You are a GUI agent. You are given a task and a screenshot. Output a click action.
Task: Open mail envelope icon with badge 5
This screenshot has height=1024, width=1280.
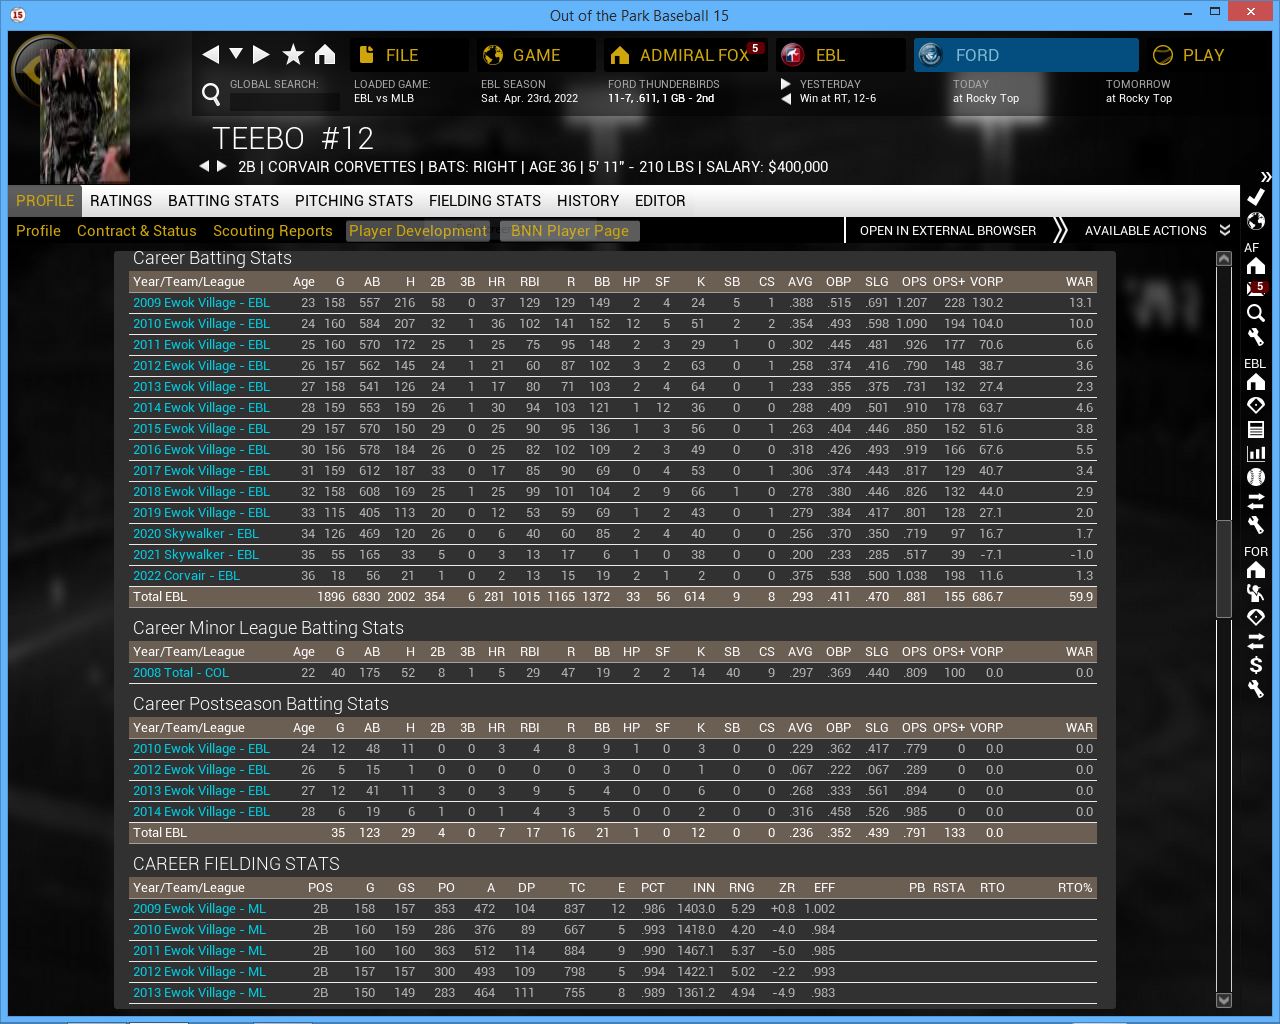1256,289
